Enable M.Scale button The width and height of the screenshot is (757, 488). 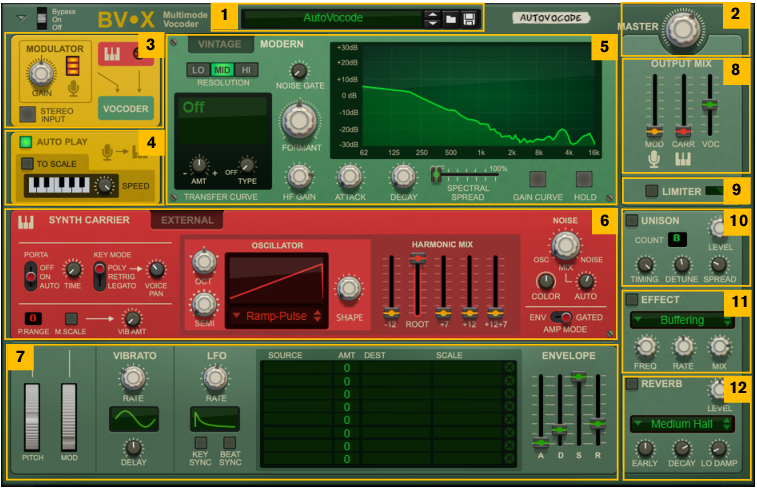tap(71, 319)
